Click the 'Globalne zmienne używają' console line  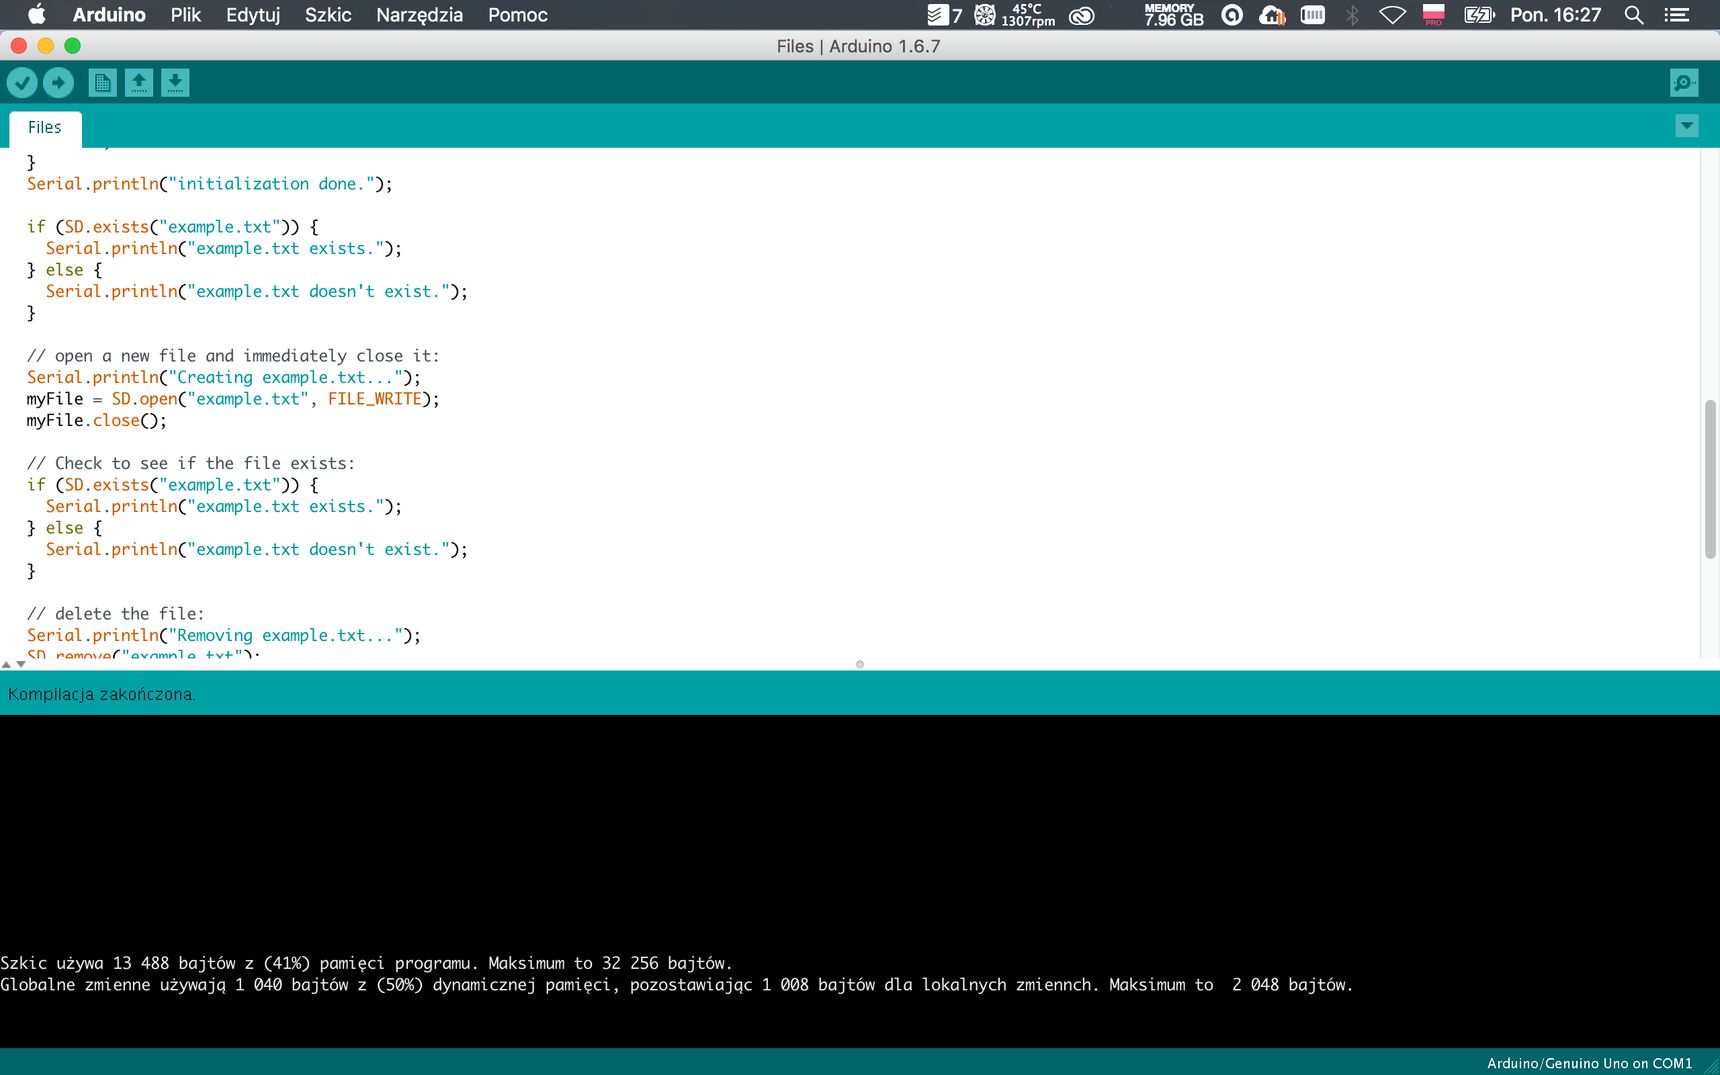click(676, 985)
